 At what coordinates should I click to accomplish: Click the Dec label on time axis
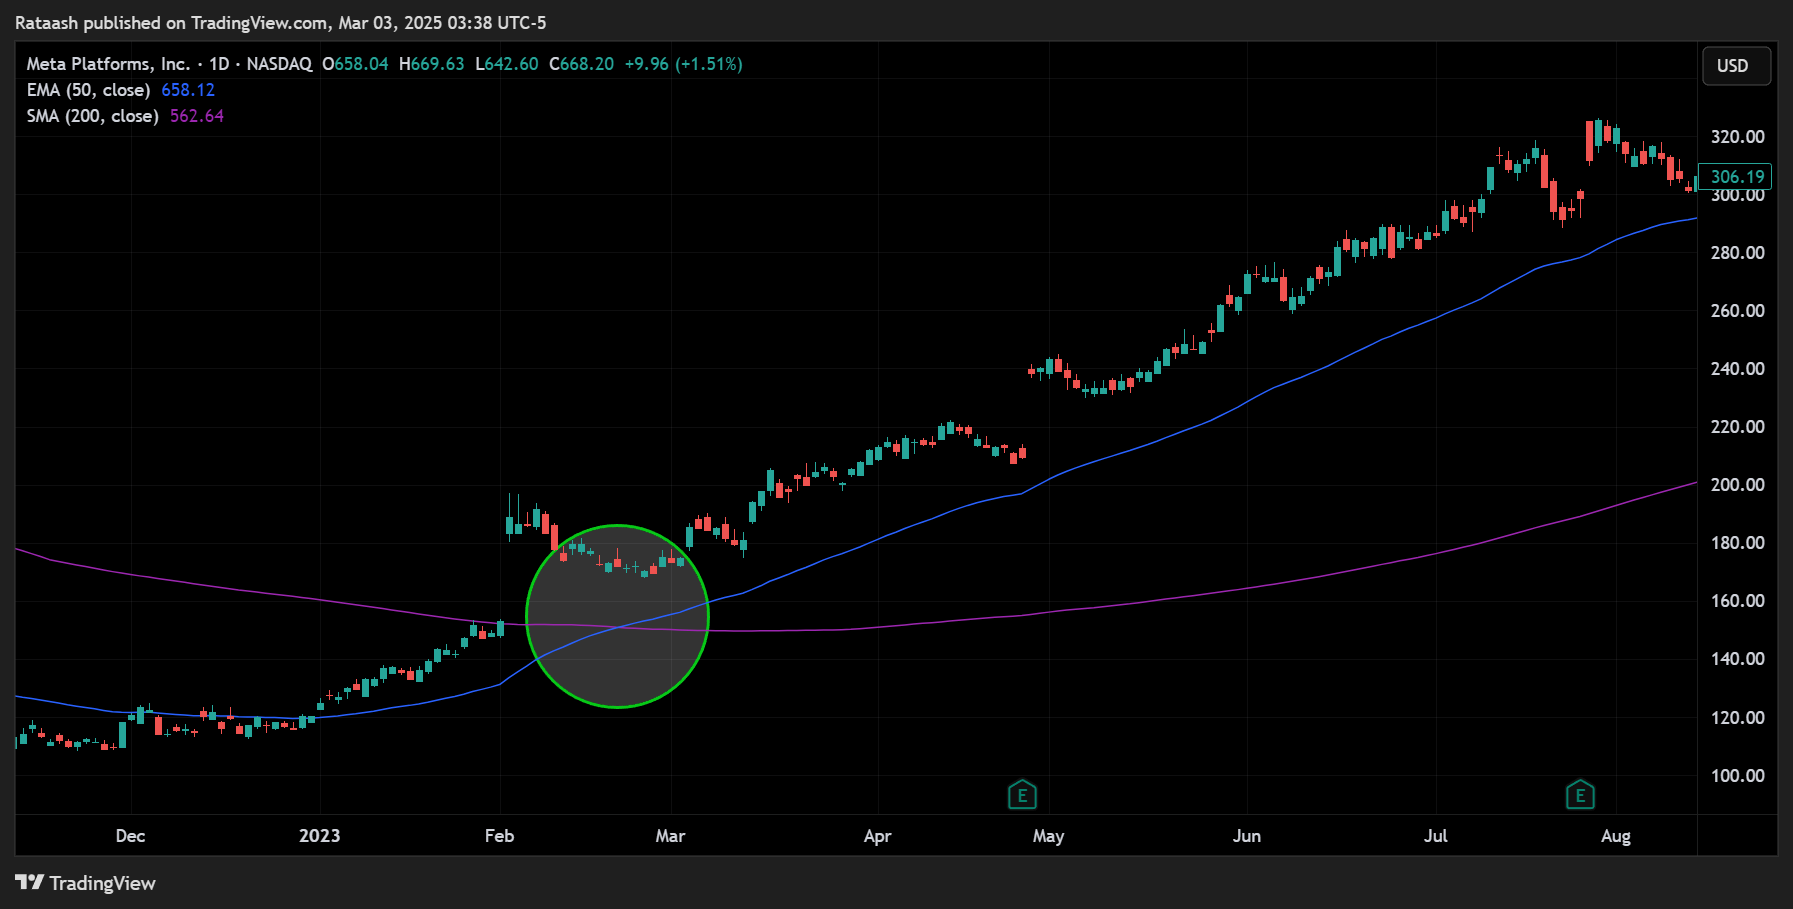point(131,836)
